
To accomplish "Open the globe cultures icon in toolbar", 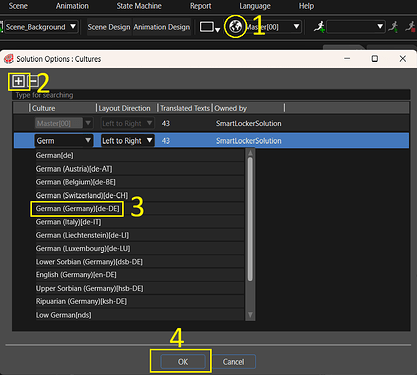I will (x=236, y=26).
